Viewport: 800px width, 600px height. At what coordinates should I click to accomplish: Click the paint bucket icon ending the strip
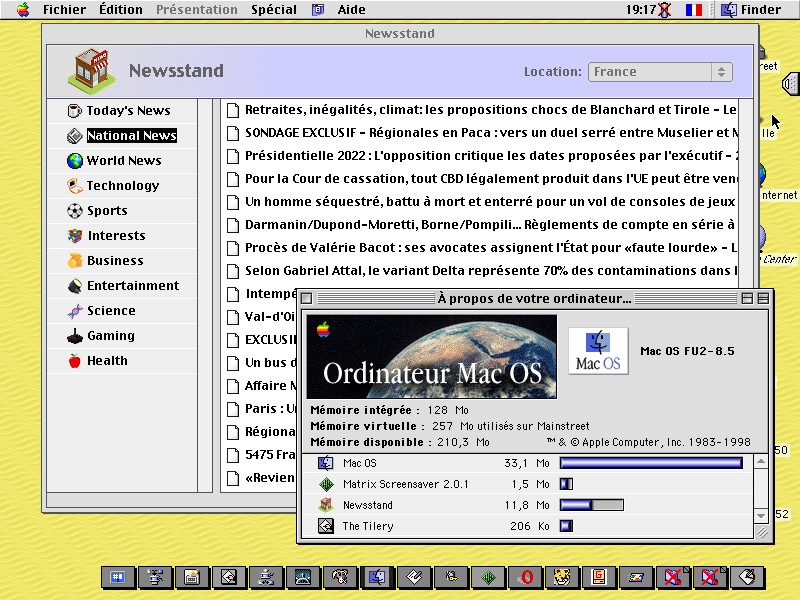point(747,577)
